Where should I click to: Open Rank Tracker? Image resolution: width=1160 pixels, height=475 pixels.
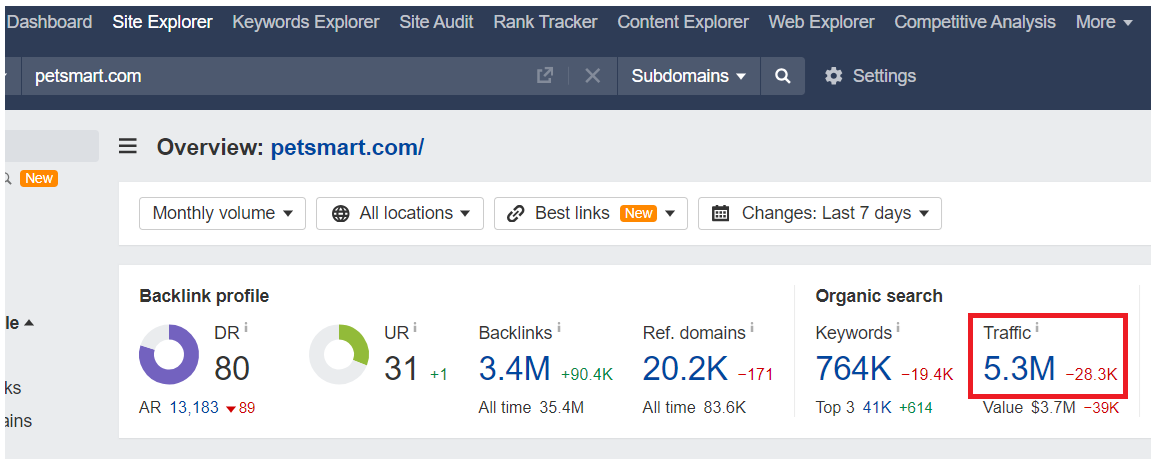pos(545,22)
